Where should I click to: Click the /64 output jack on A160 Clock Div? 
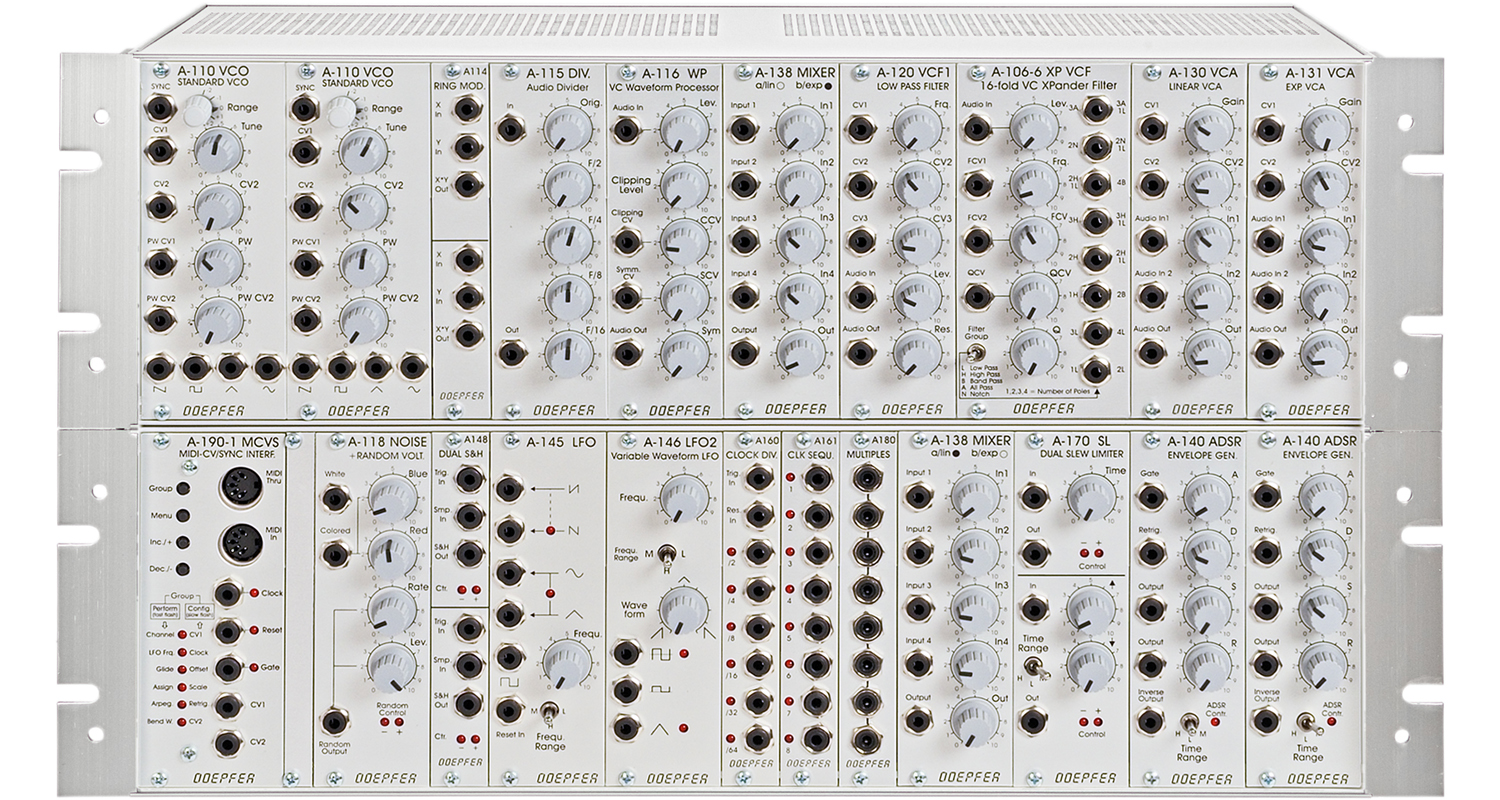758,739
